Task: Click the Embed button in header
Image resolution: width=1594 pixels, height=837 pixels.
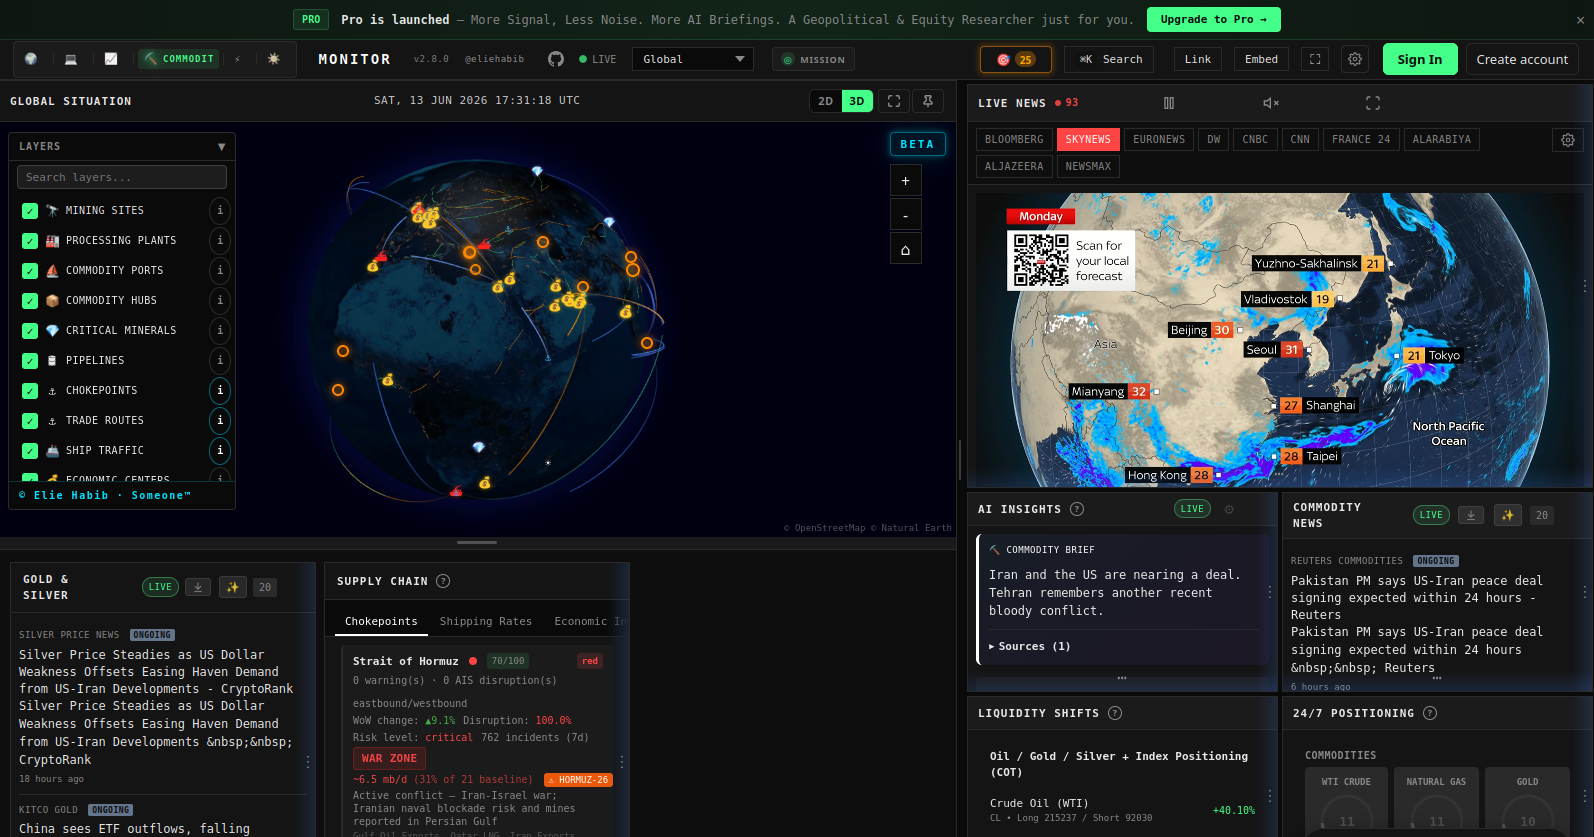Action: click(x=1261, y=60)
